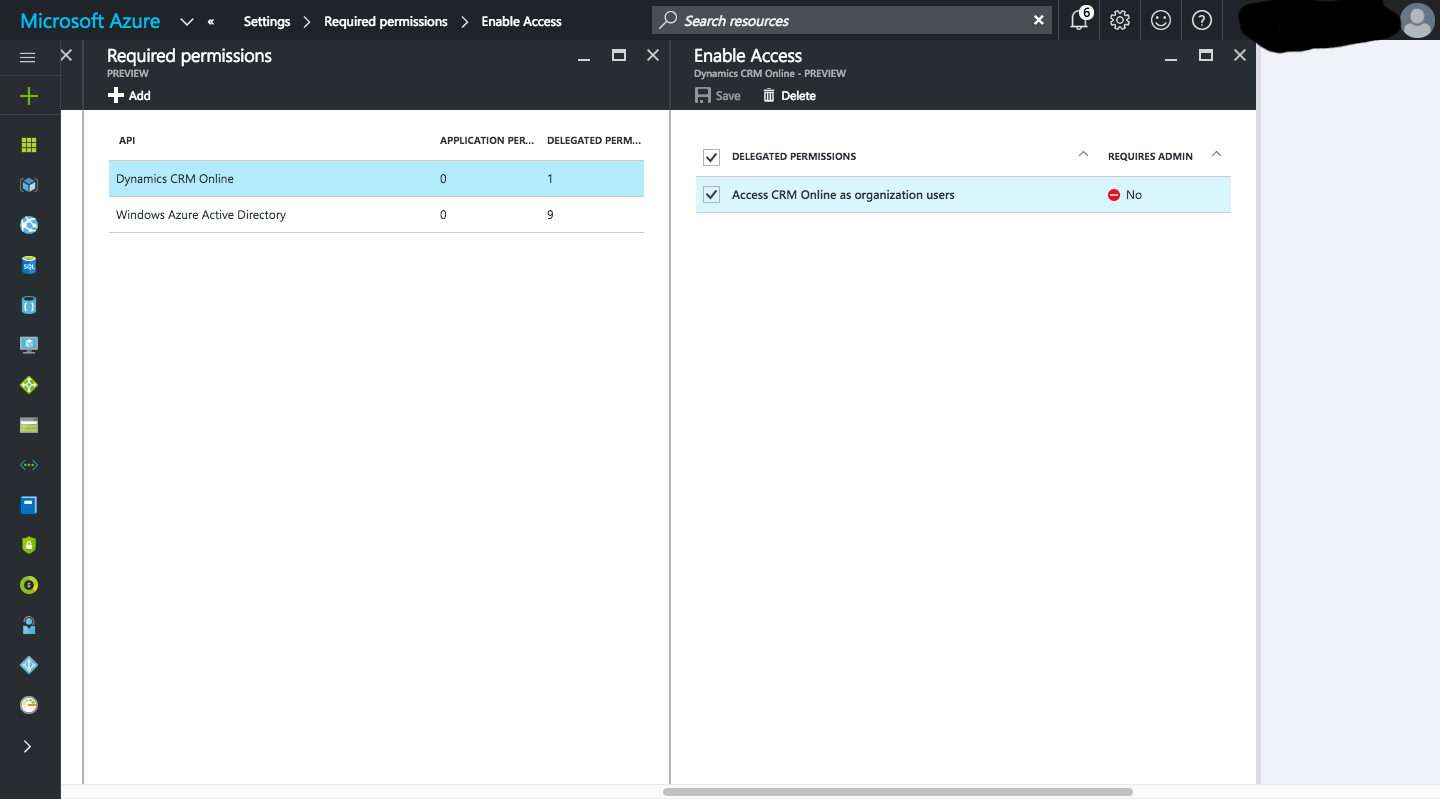Screen dimensions: 1440x799
Task: Open the blue diamond icon in sidebar
Action: [28, 665]
